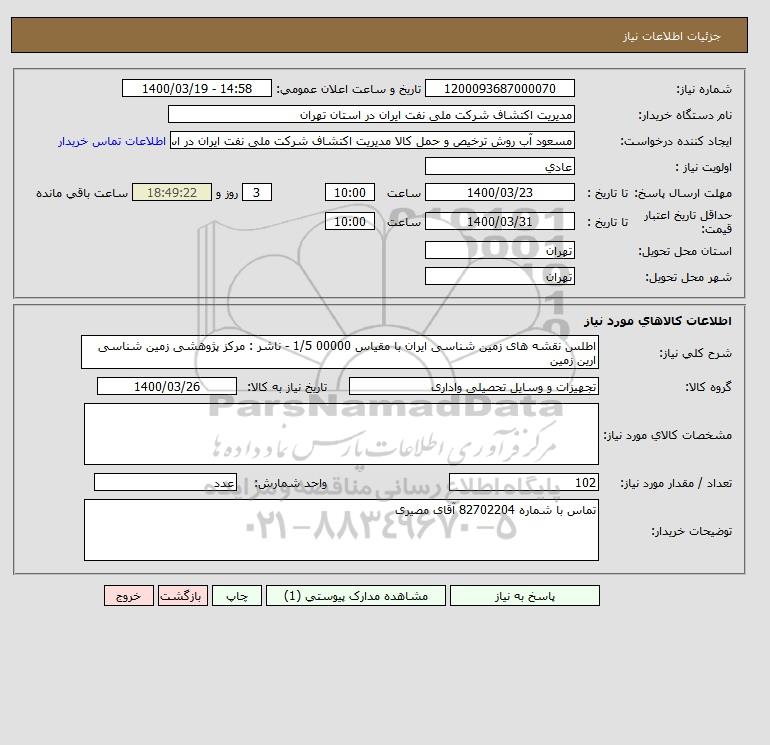Click the 'واحد شمارش:' label
The height and width of the screenshot is (745, 770).
coord(290,483)
